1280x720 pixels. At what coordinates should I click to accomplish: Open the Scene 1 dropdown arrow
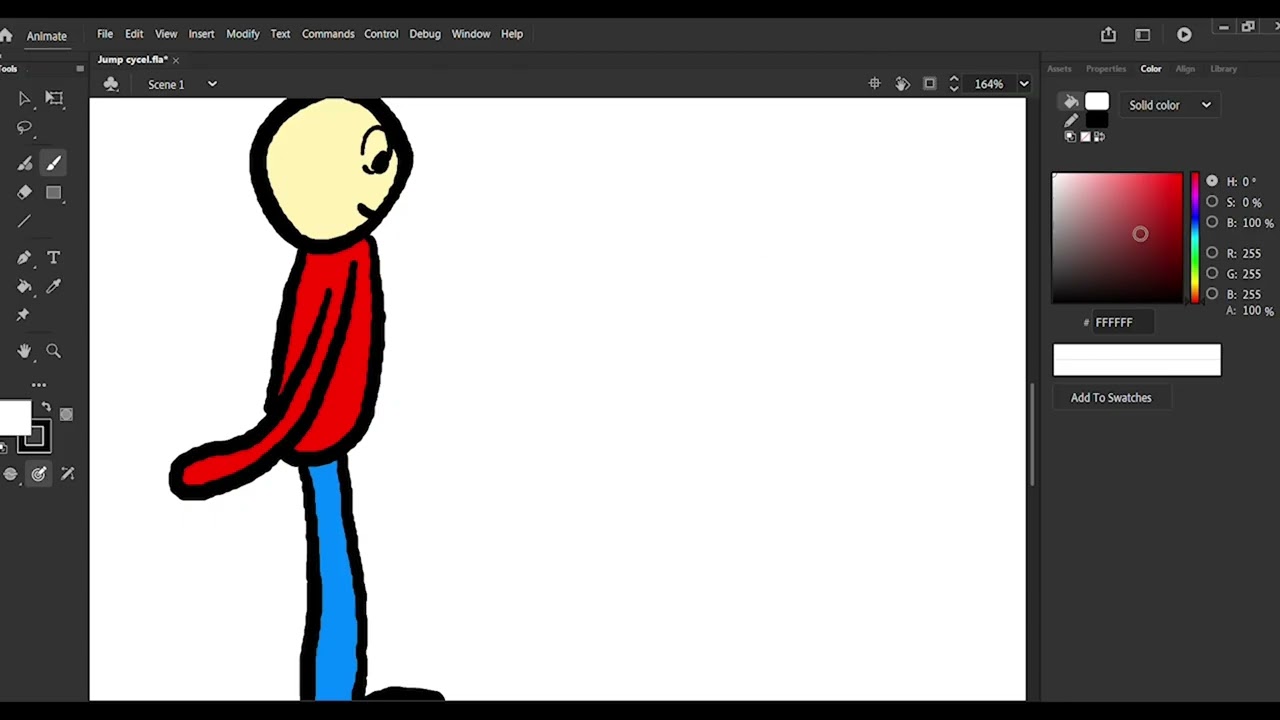pos(212,84)
